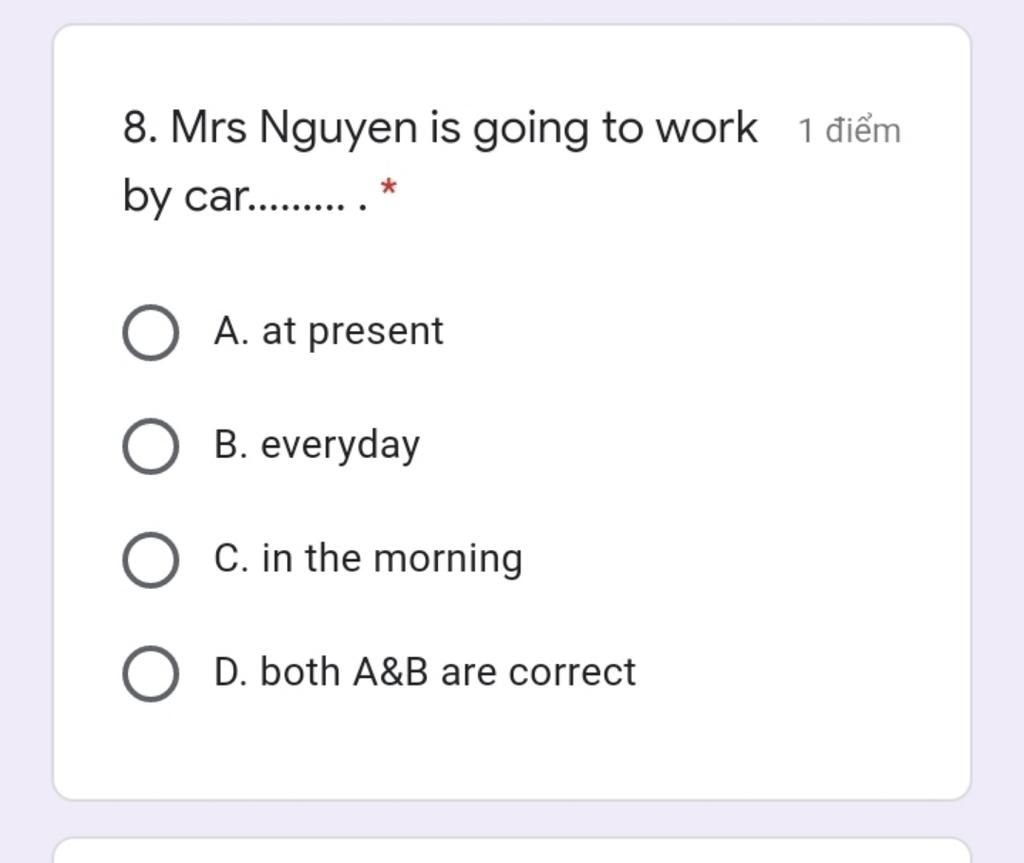Click the next question card below
The height and width of the screenshot is (863, 1024).
(x=512, y=850)
